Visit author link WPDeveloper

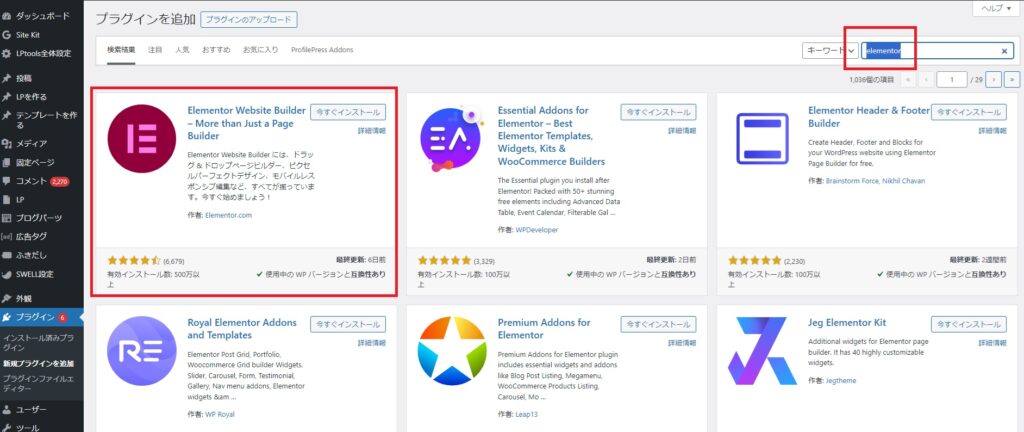(537, 230)
